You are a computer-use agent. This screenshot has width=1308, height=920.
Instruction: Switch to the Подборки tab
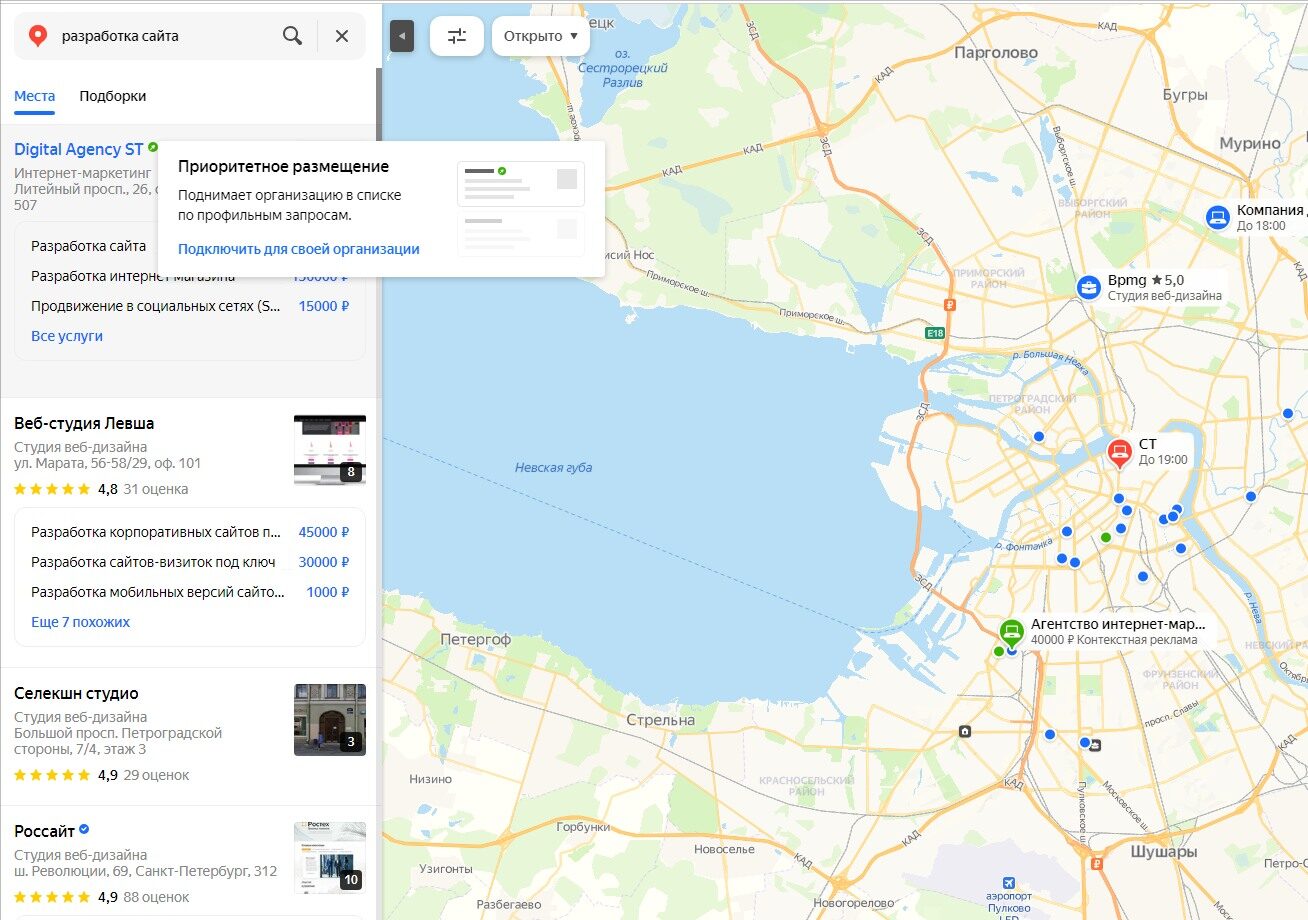(x=113, y=96)
